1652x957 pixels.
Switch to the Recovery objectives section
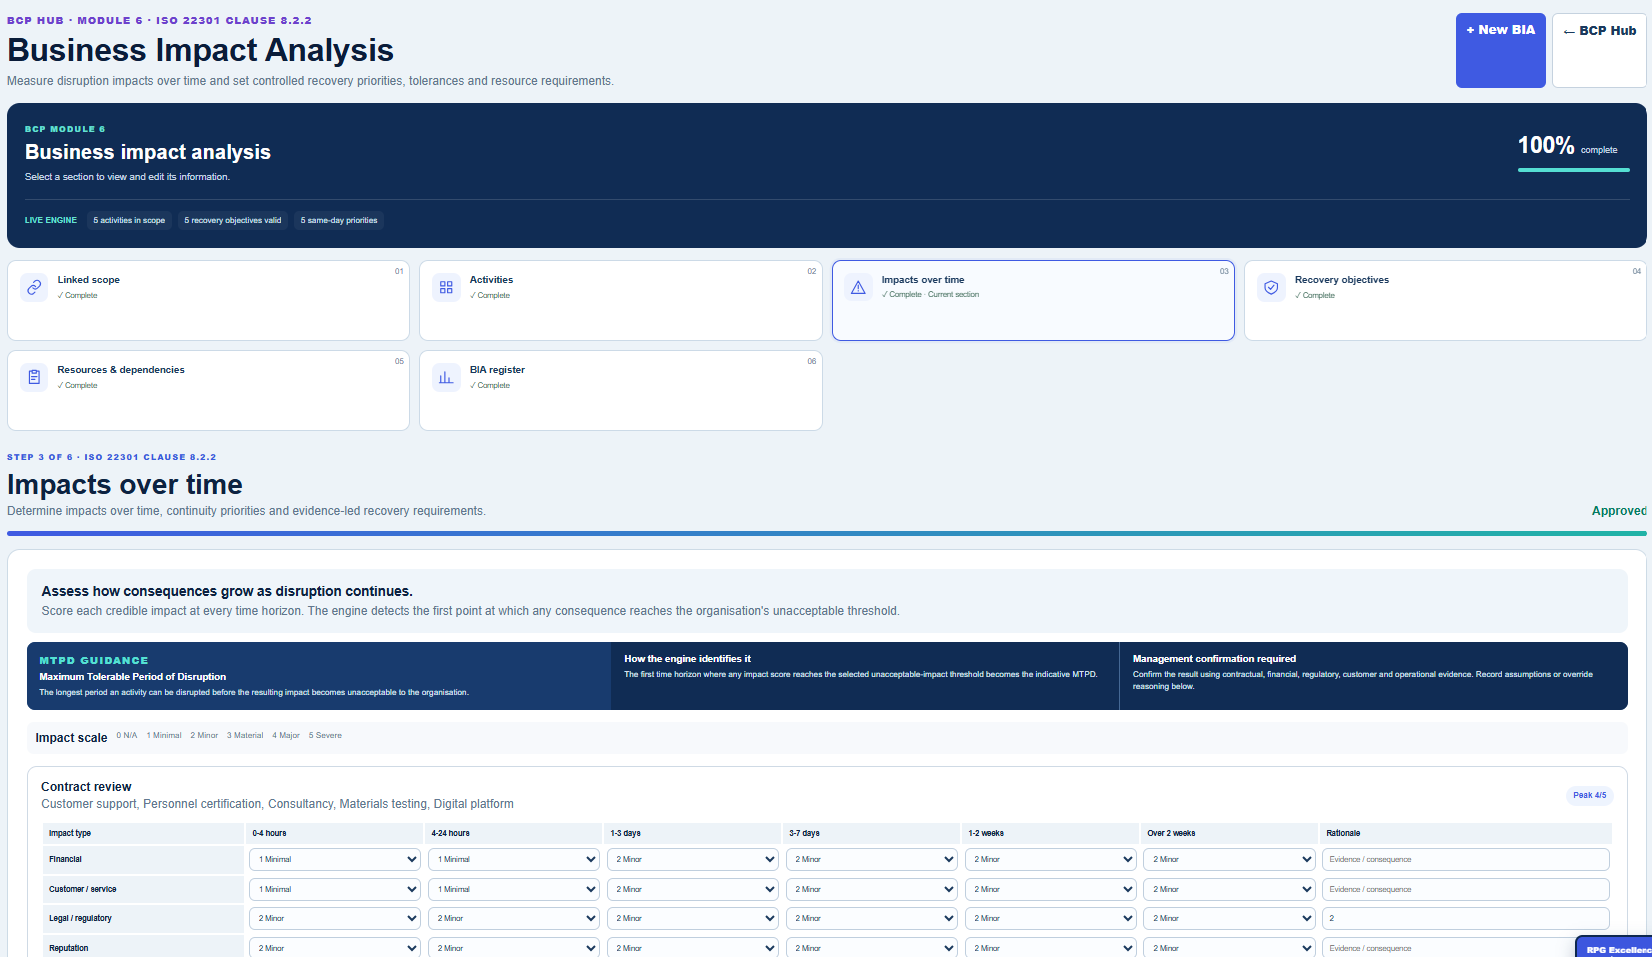[1445, 300]
